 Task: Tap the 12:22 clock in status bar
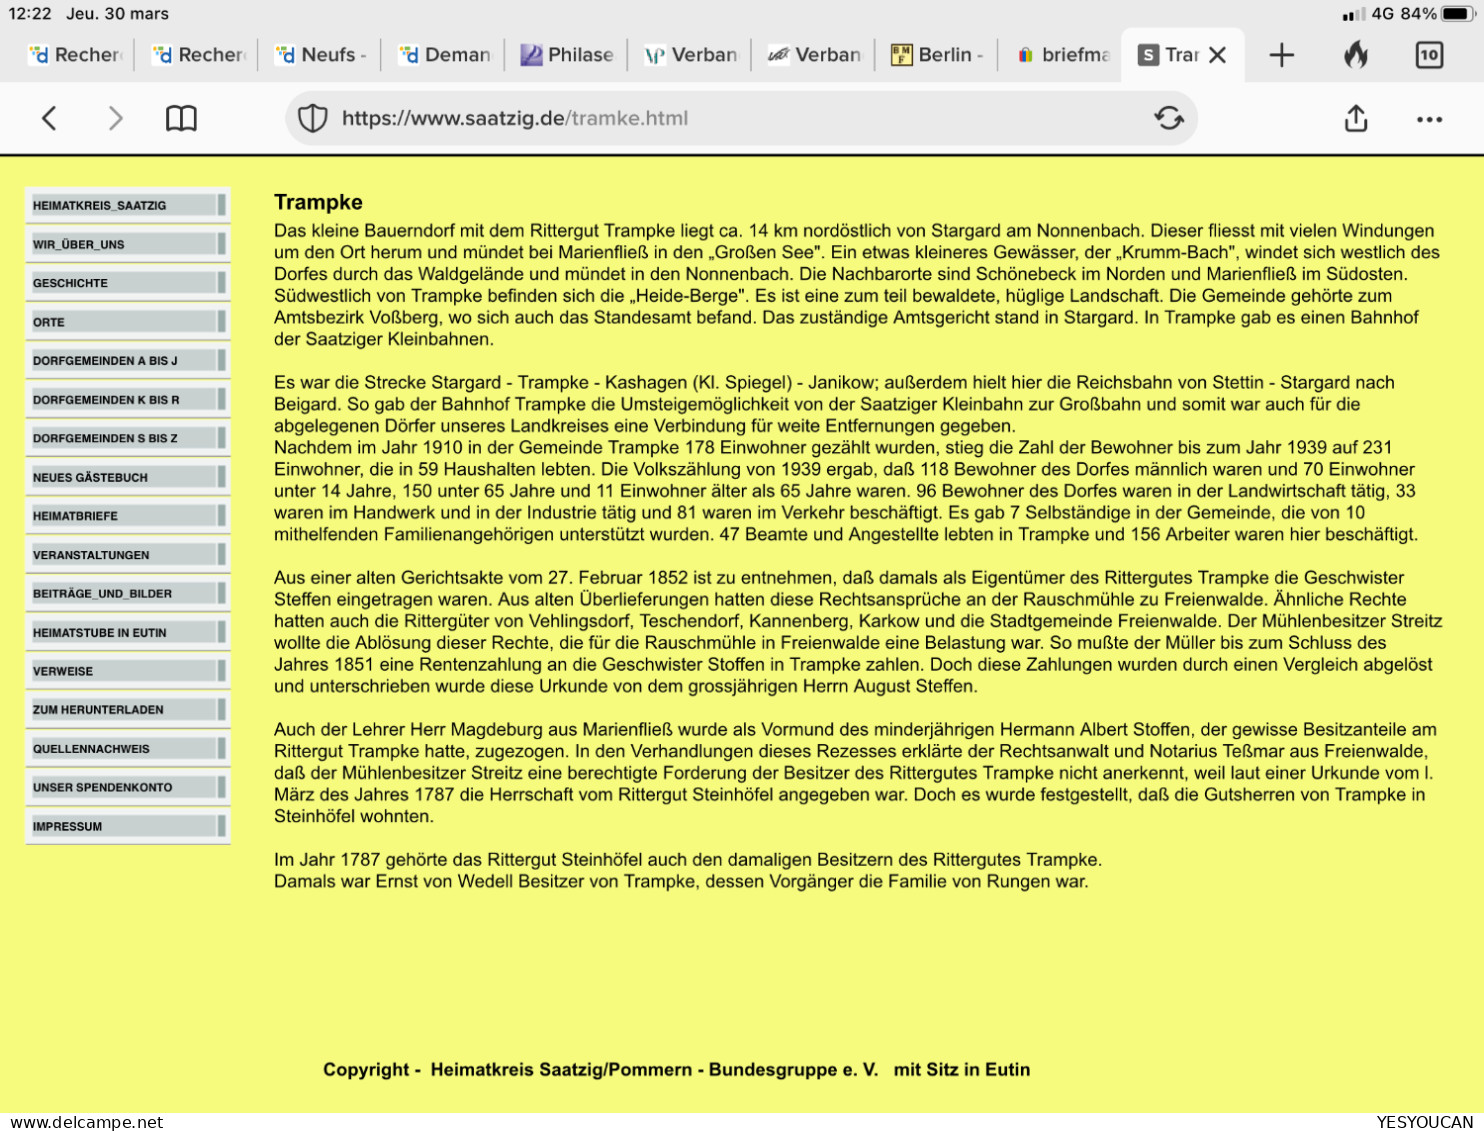click(x=29, y=14)
